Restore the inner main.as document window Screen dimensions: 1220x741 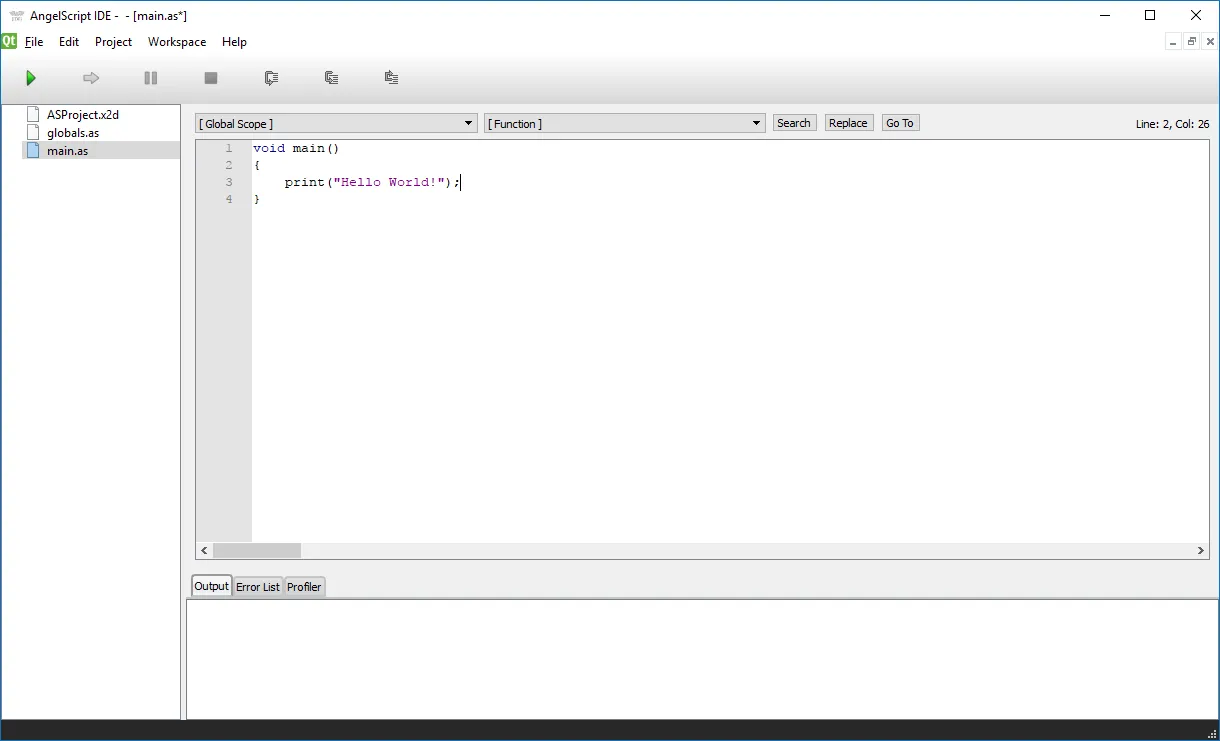(1191, 42)
